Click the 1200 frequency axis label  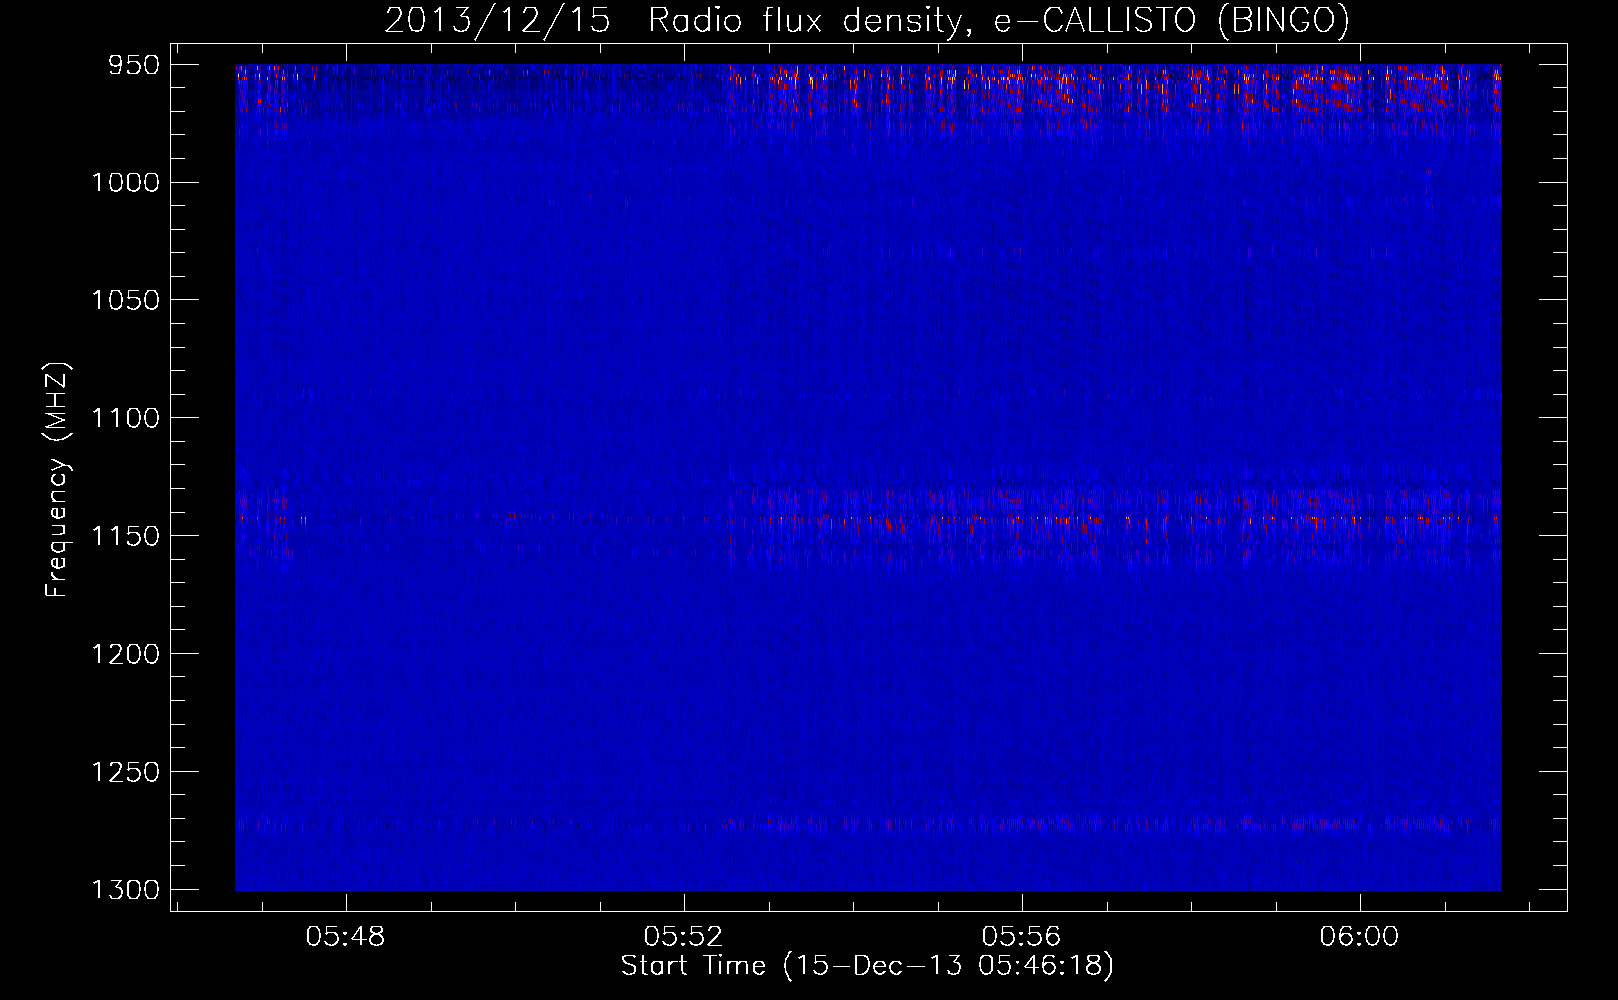(125, 655)
